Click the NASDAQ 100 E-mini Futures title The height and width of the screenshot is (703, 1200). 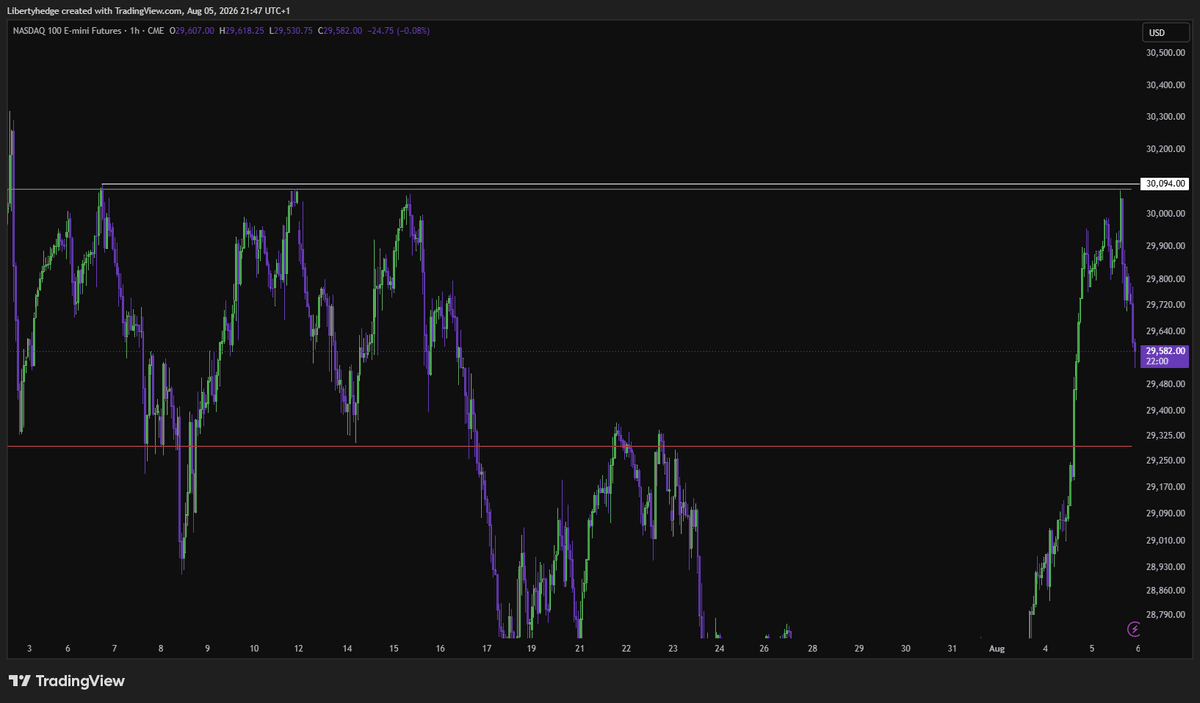pos(69,30)
